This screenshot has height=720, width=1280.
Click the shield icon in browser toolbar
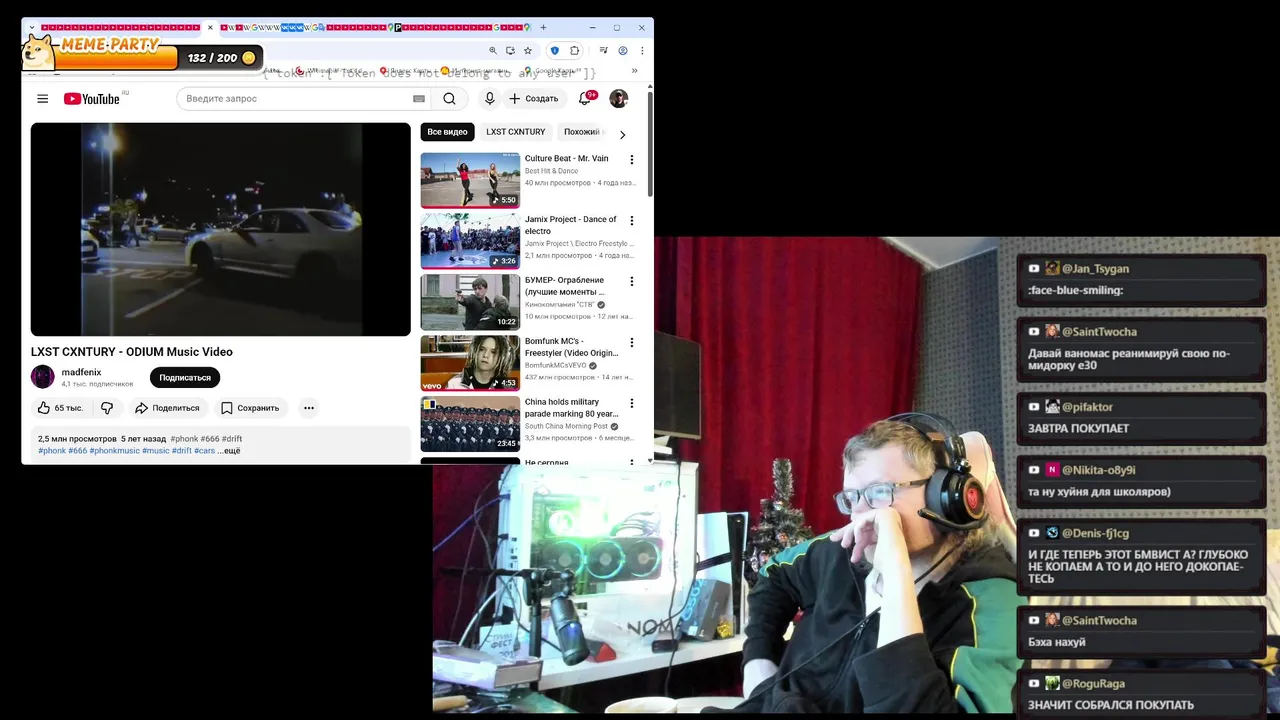click(x=555, y=51)
